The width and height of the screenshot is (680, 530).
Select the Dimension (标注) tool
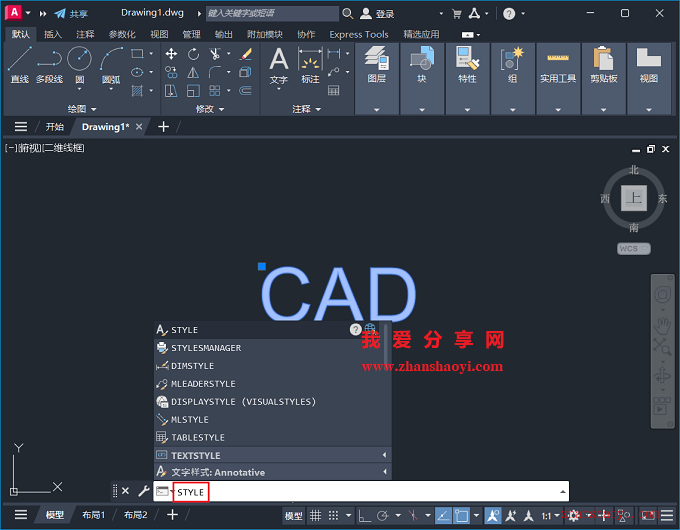[310, 65]
